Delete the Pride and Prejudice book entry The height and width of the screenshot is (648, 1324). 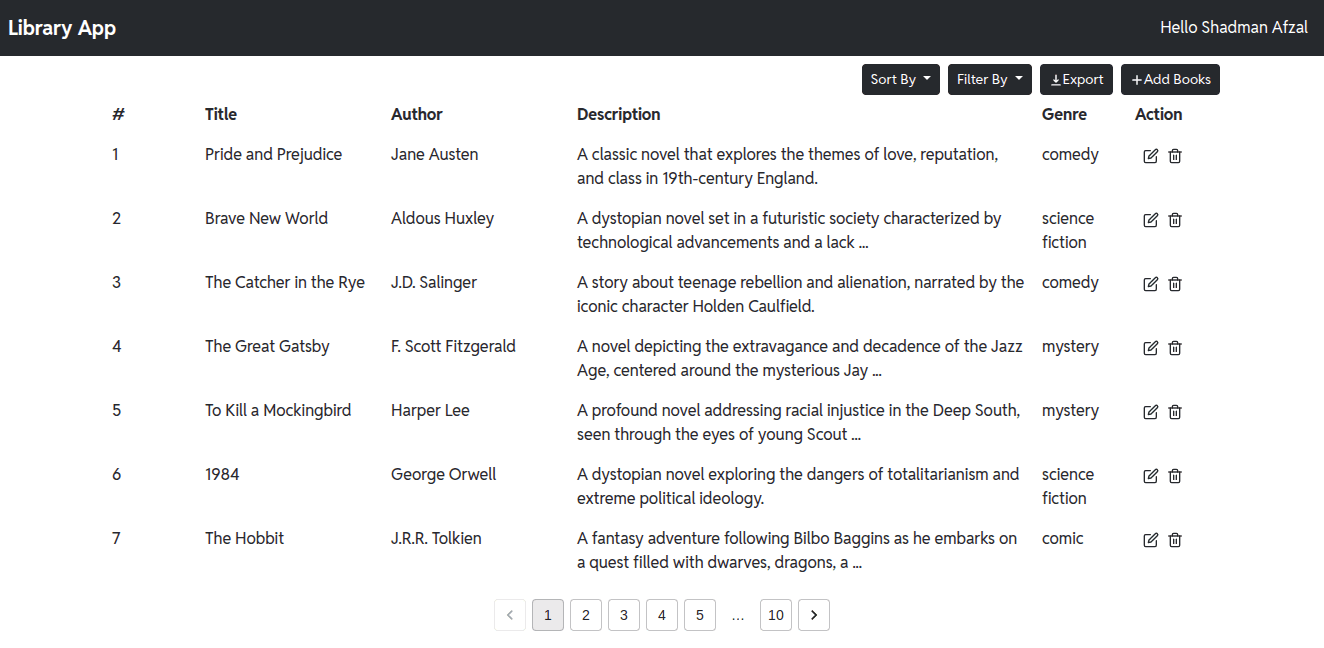1175,156
